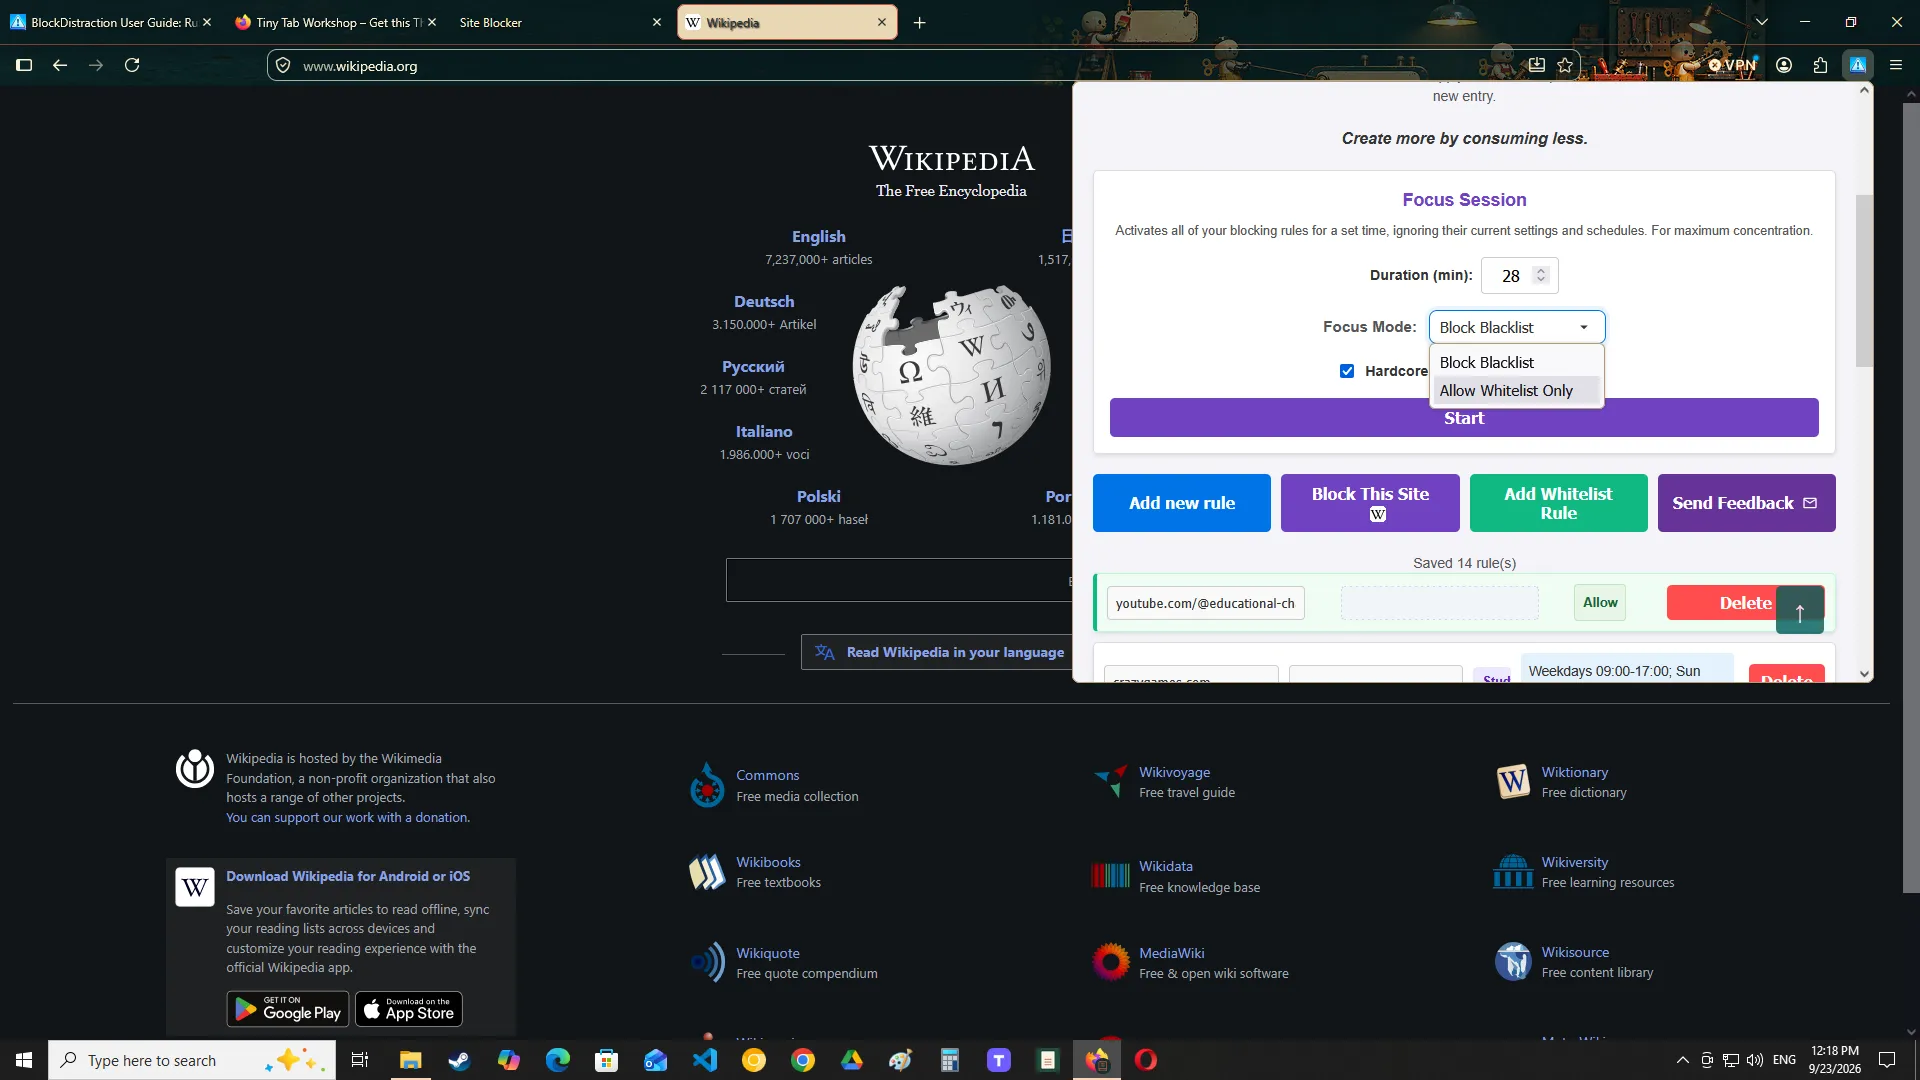Screen dimensions: 1920x1080
Task: Close the Tiny Tab Workshop tab
Action: point(432,22)
